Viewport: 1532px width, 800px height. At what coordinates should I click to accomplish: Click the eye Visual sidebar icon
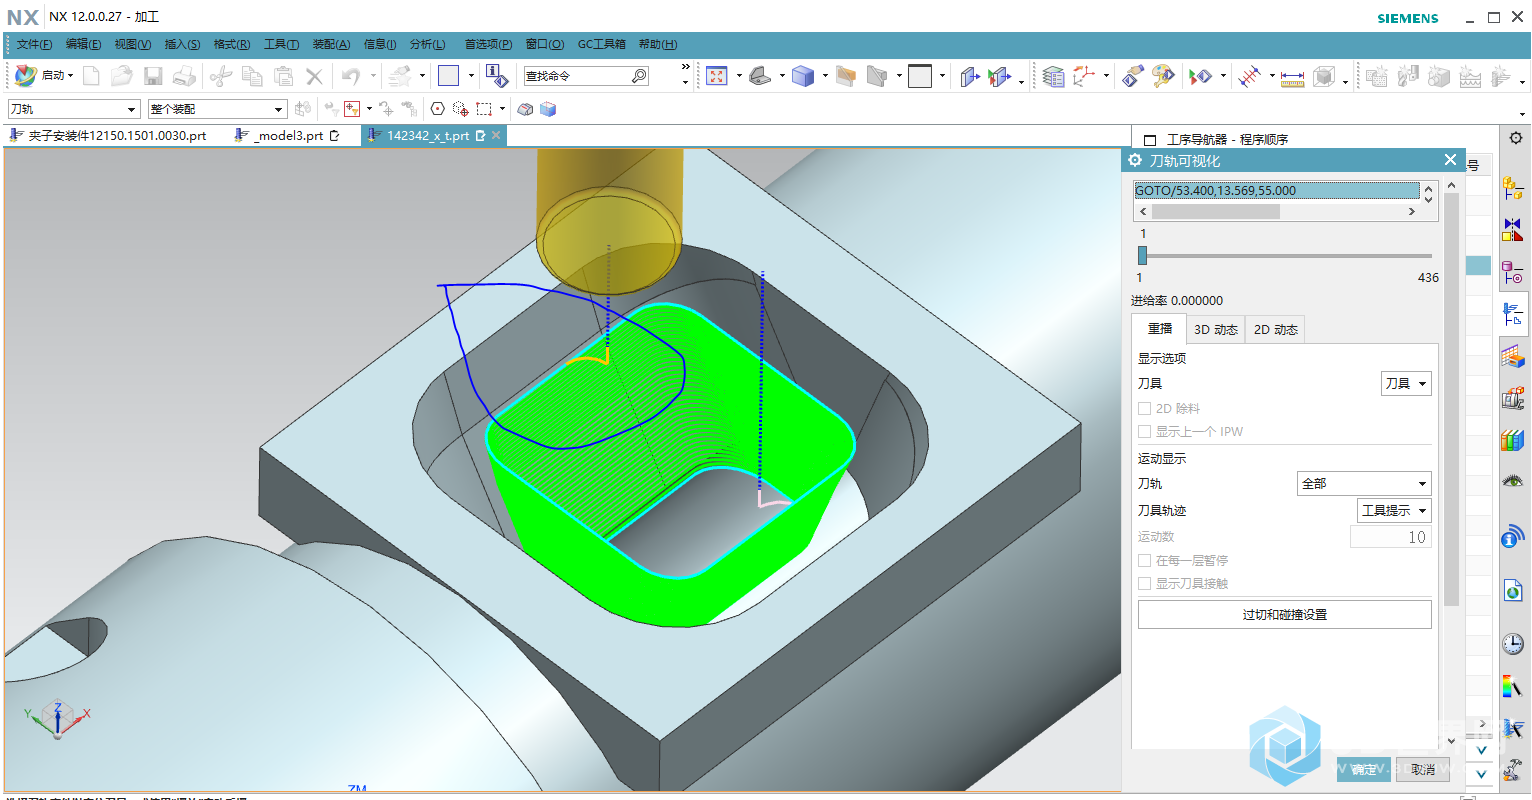[x=1513, y=481]
